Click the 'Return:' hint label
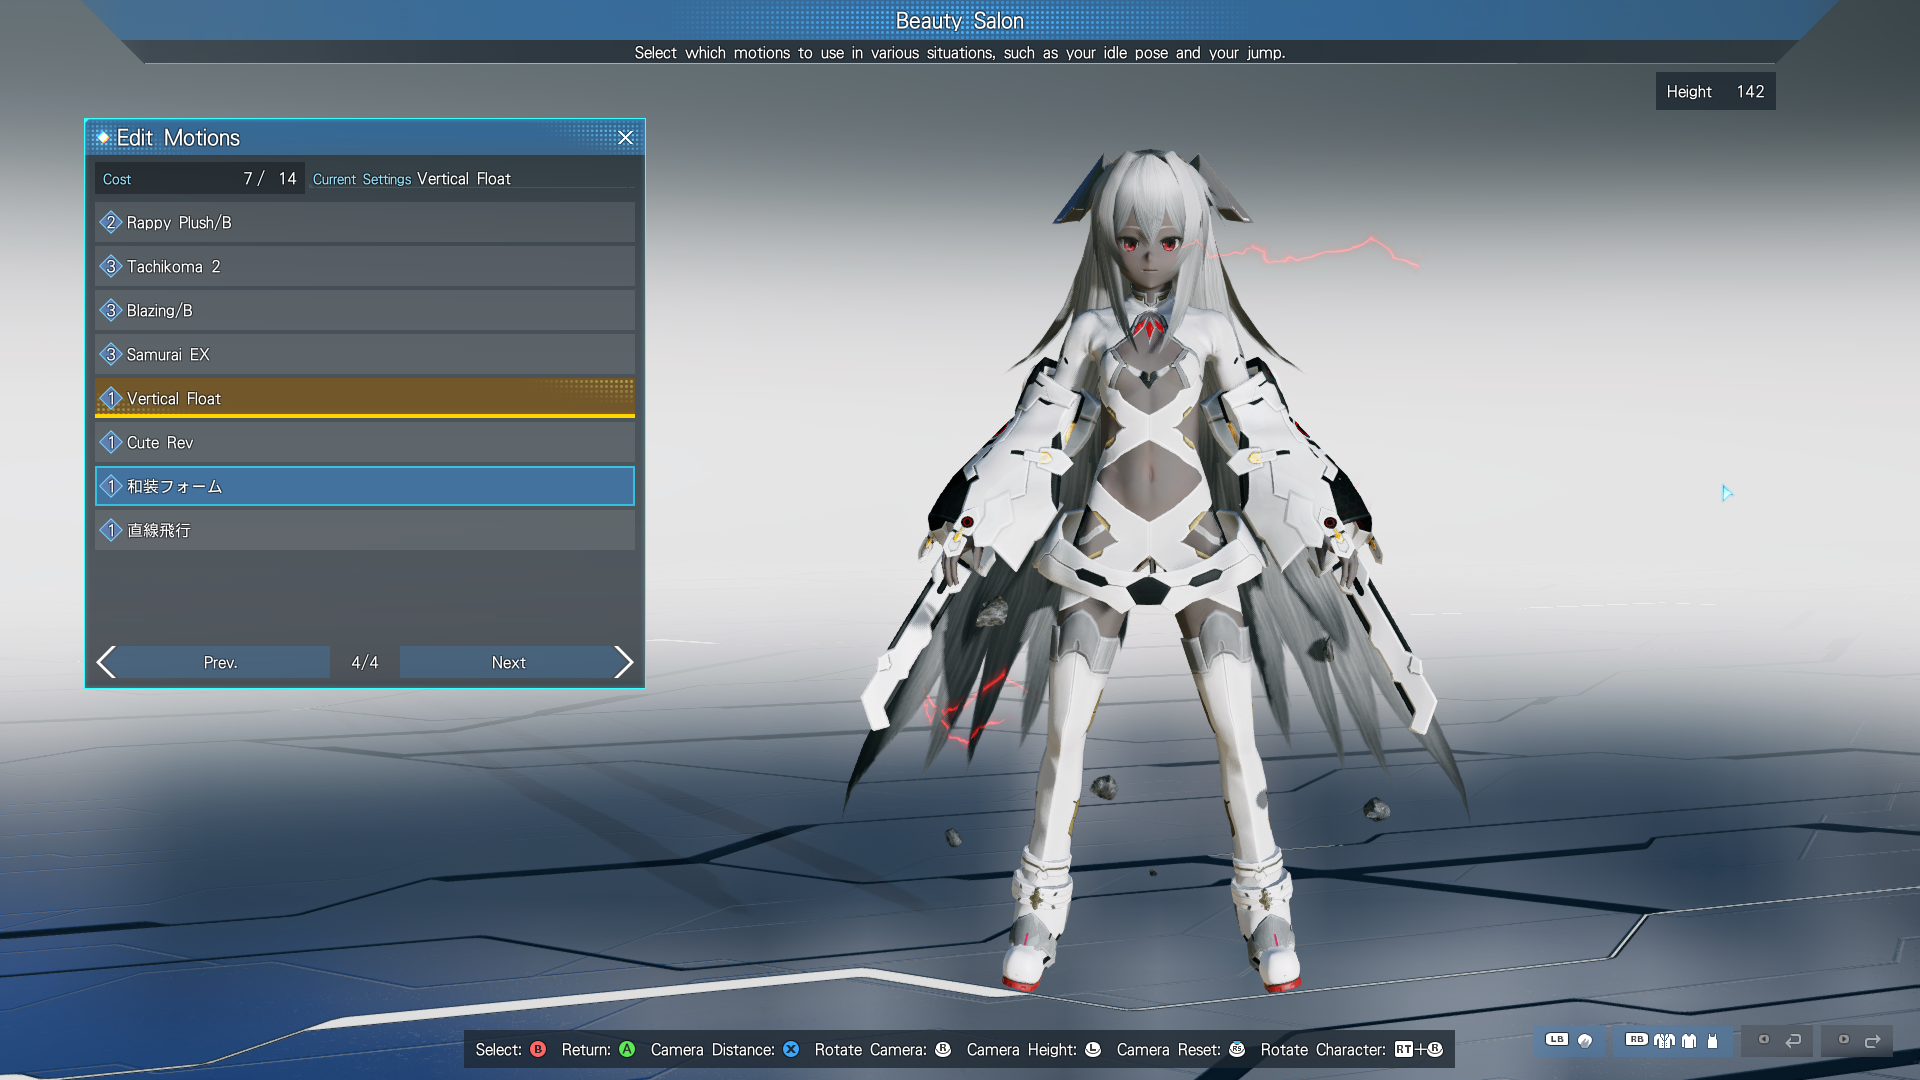Viewport: 1920px width, 1080px height. [586, 1049]
